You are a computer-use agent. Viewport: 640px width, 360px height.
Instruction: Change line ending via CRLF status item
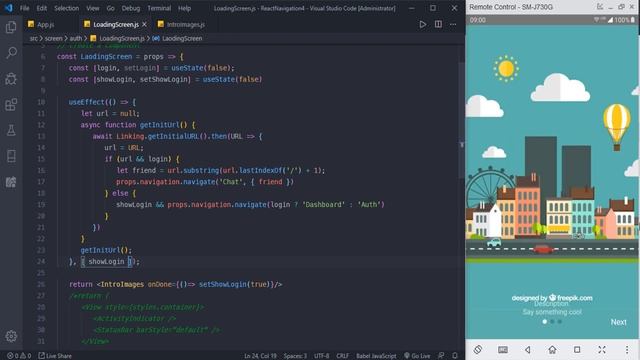click(x=342, y=356)
